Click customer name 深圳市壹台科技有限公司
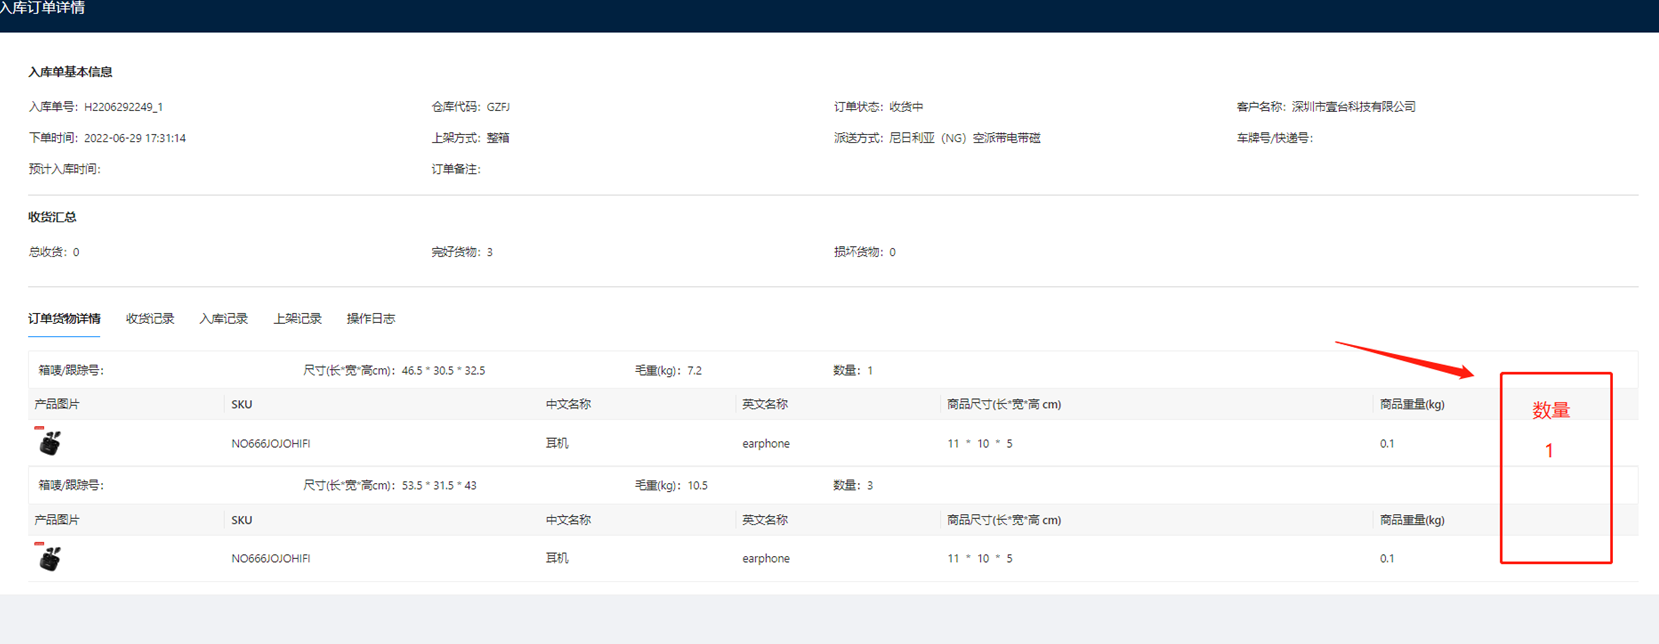Screen dimensions: 1659x644 [1353, 107]
